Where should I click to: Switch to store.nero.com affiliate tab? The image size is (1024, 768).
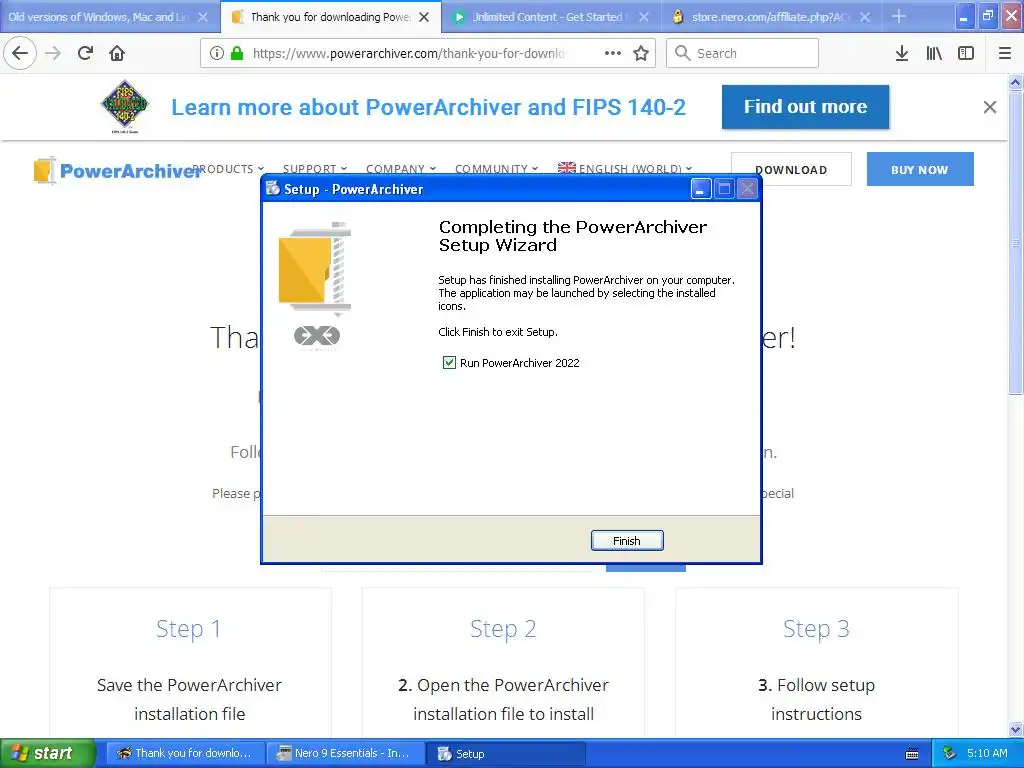coord(770,17)
